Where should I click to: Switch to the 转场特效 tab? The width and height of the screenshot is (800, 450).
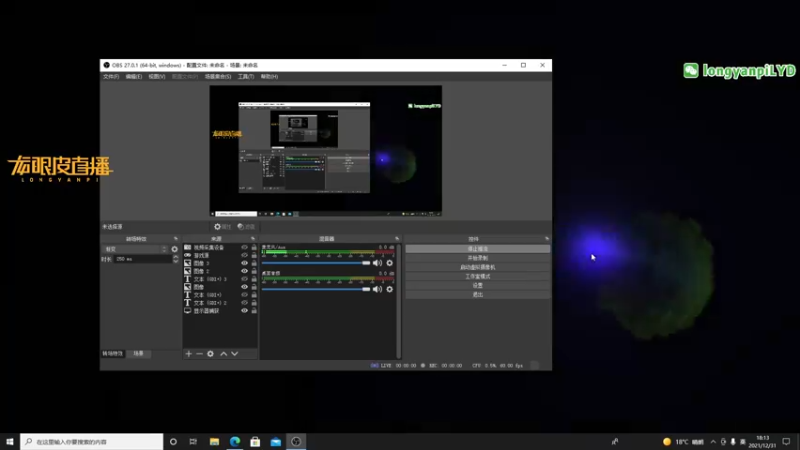[112, 354]
